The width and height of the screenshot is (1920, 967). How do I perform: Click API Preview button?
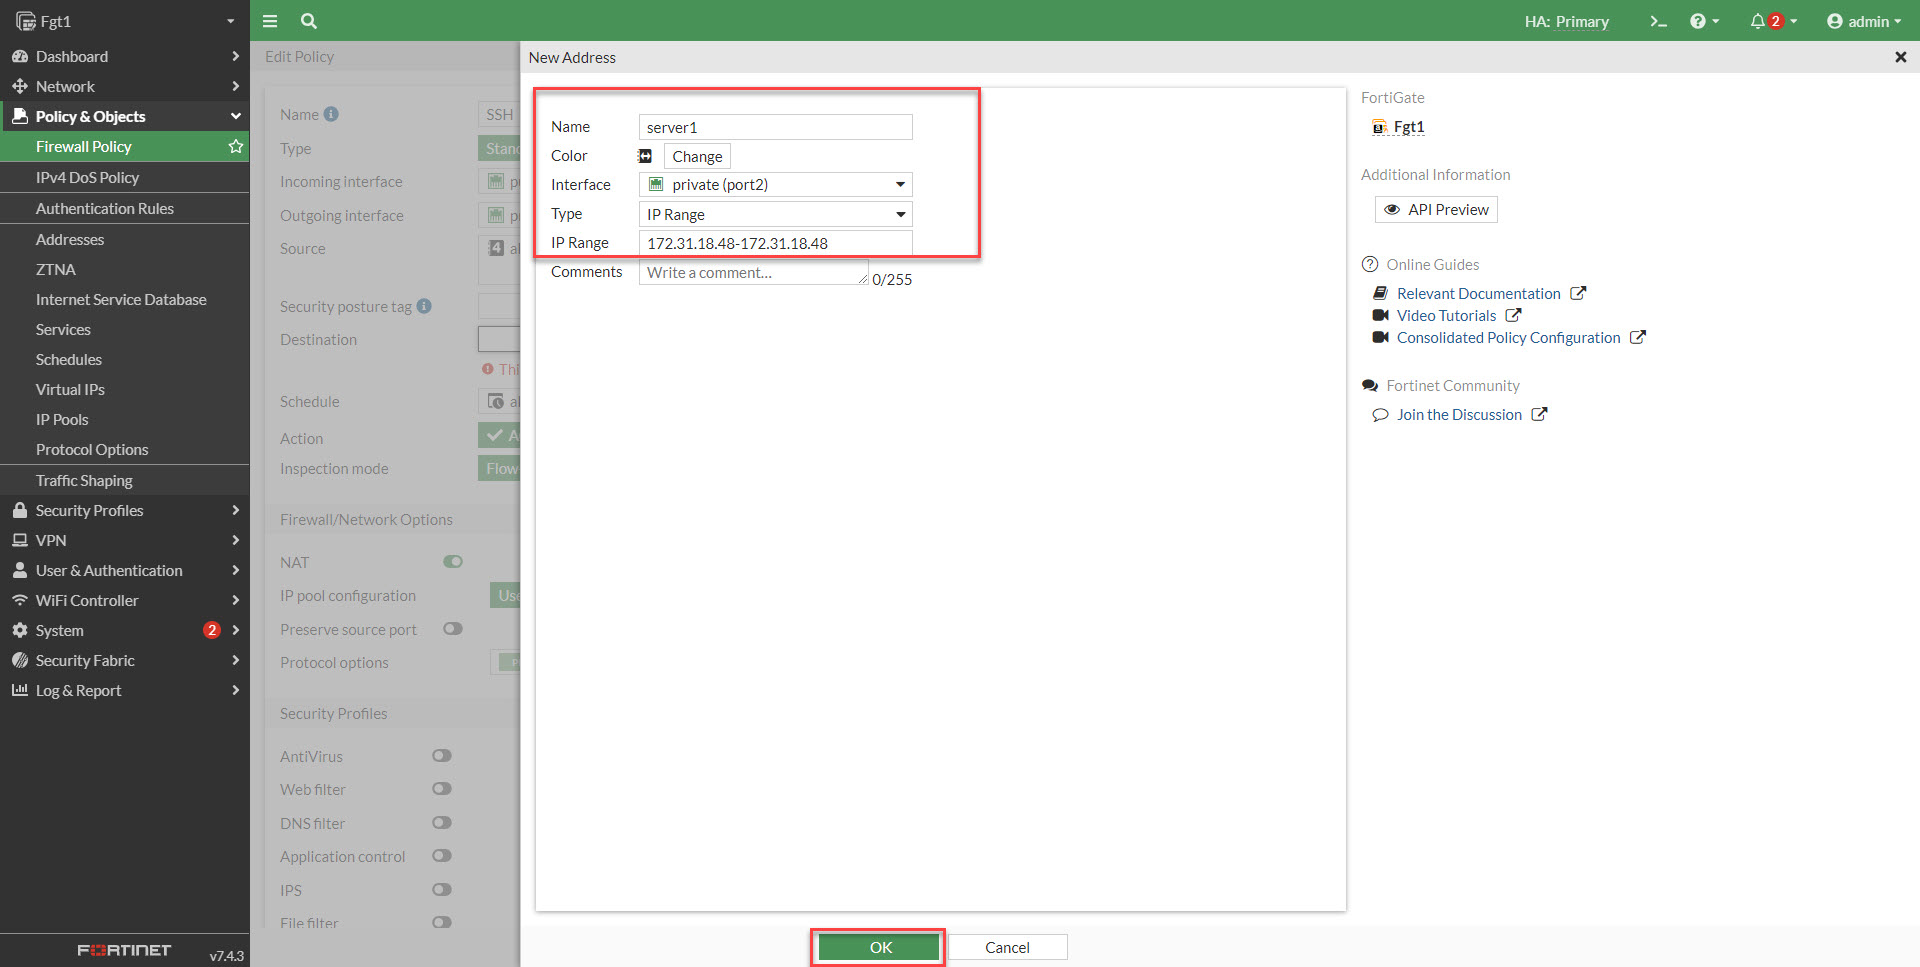tap(1436, 209)
